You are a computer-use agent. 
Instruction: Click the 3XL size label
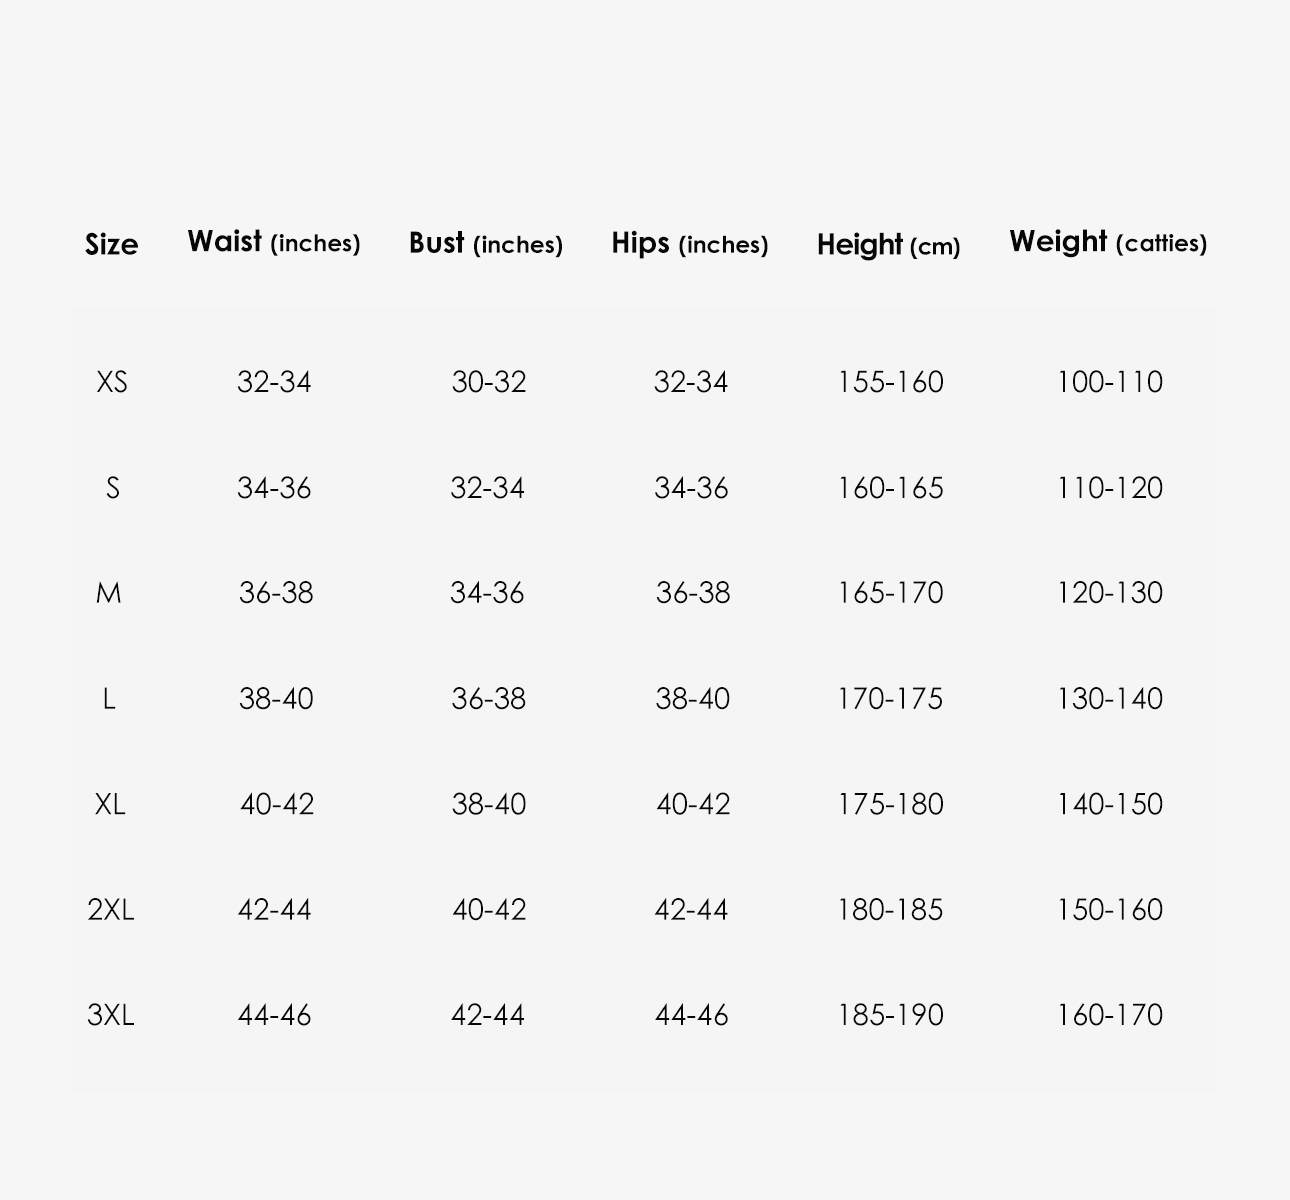tap(111, 1015)
